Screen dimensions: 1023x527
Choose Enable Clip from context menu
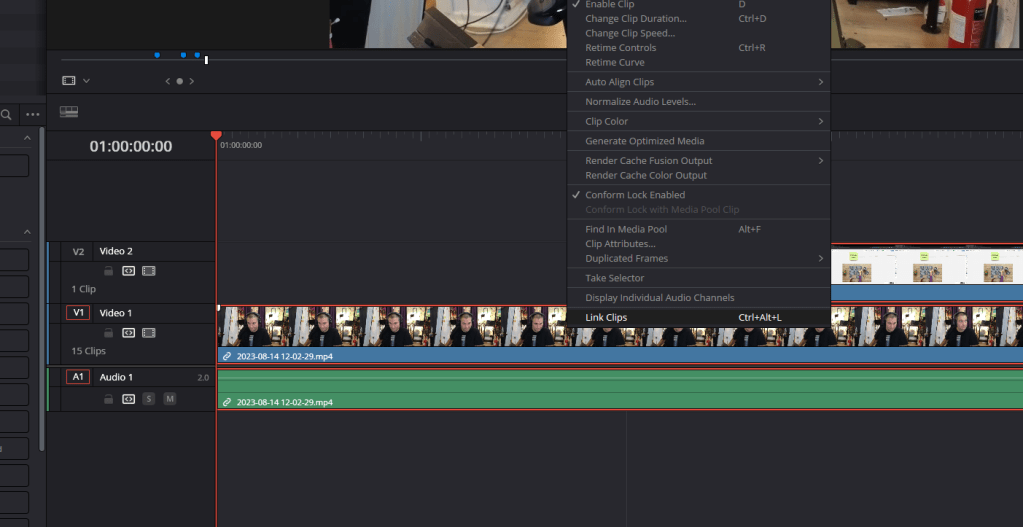tap(698, 5)
